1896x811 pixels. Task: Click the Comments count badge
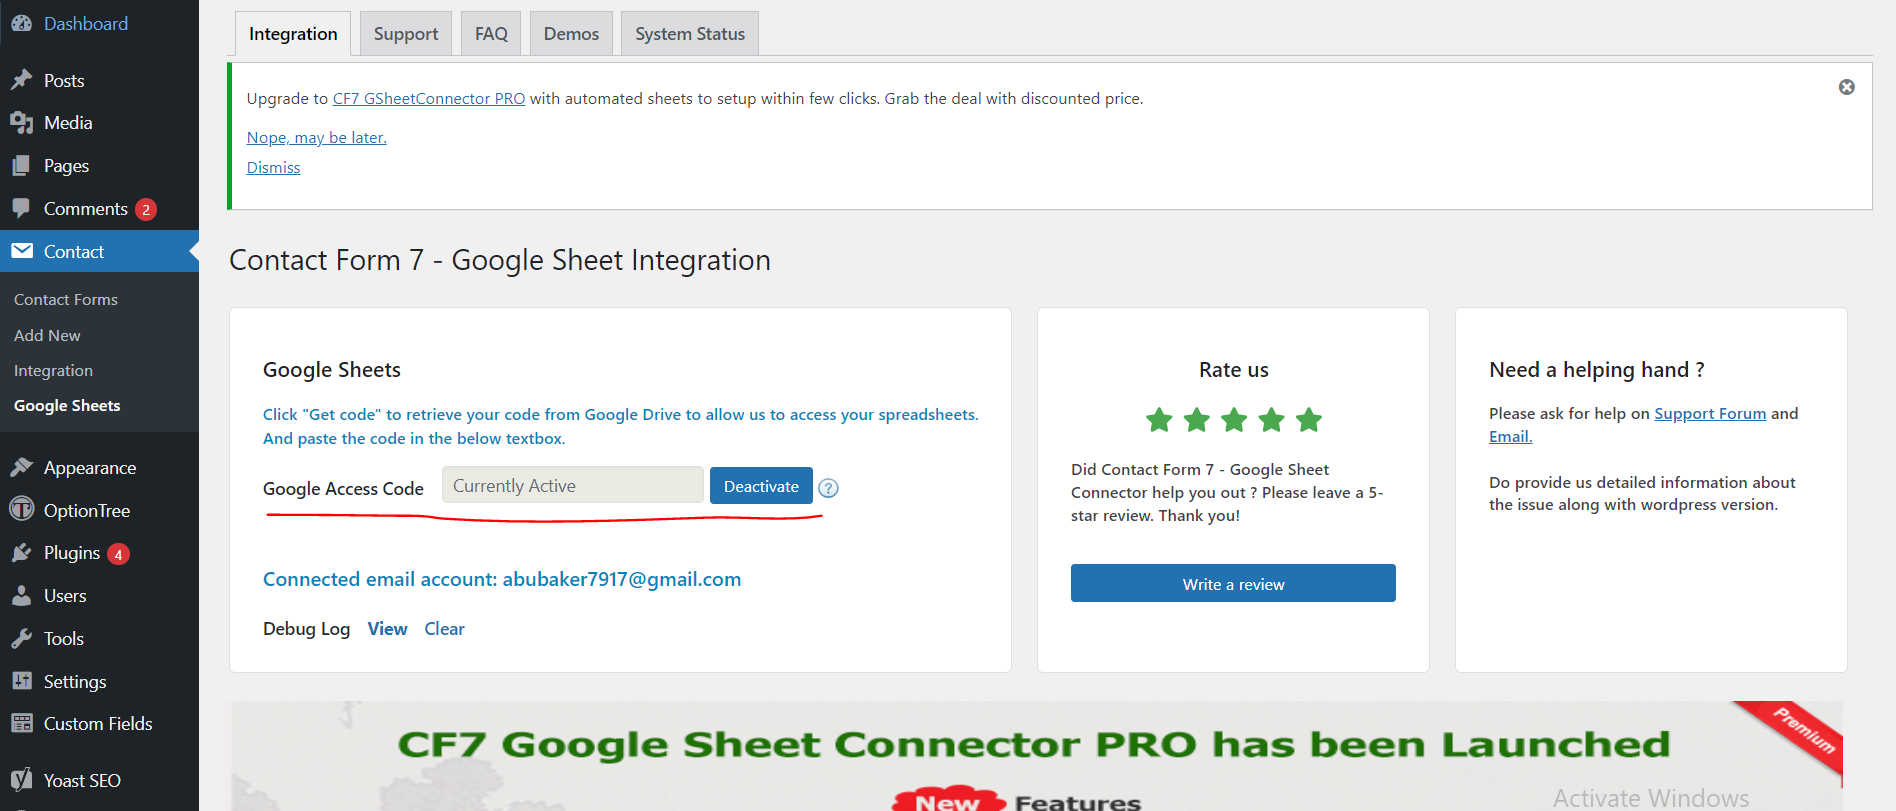(x=146, y=209)
